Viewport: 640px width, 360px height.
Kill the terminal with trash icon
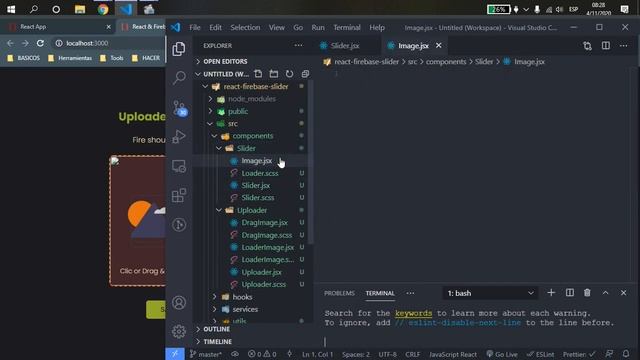[x=587, y=293]
